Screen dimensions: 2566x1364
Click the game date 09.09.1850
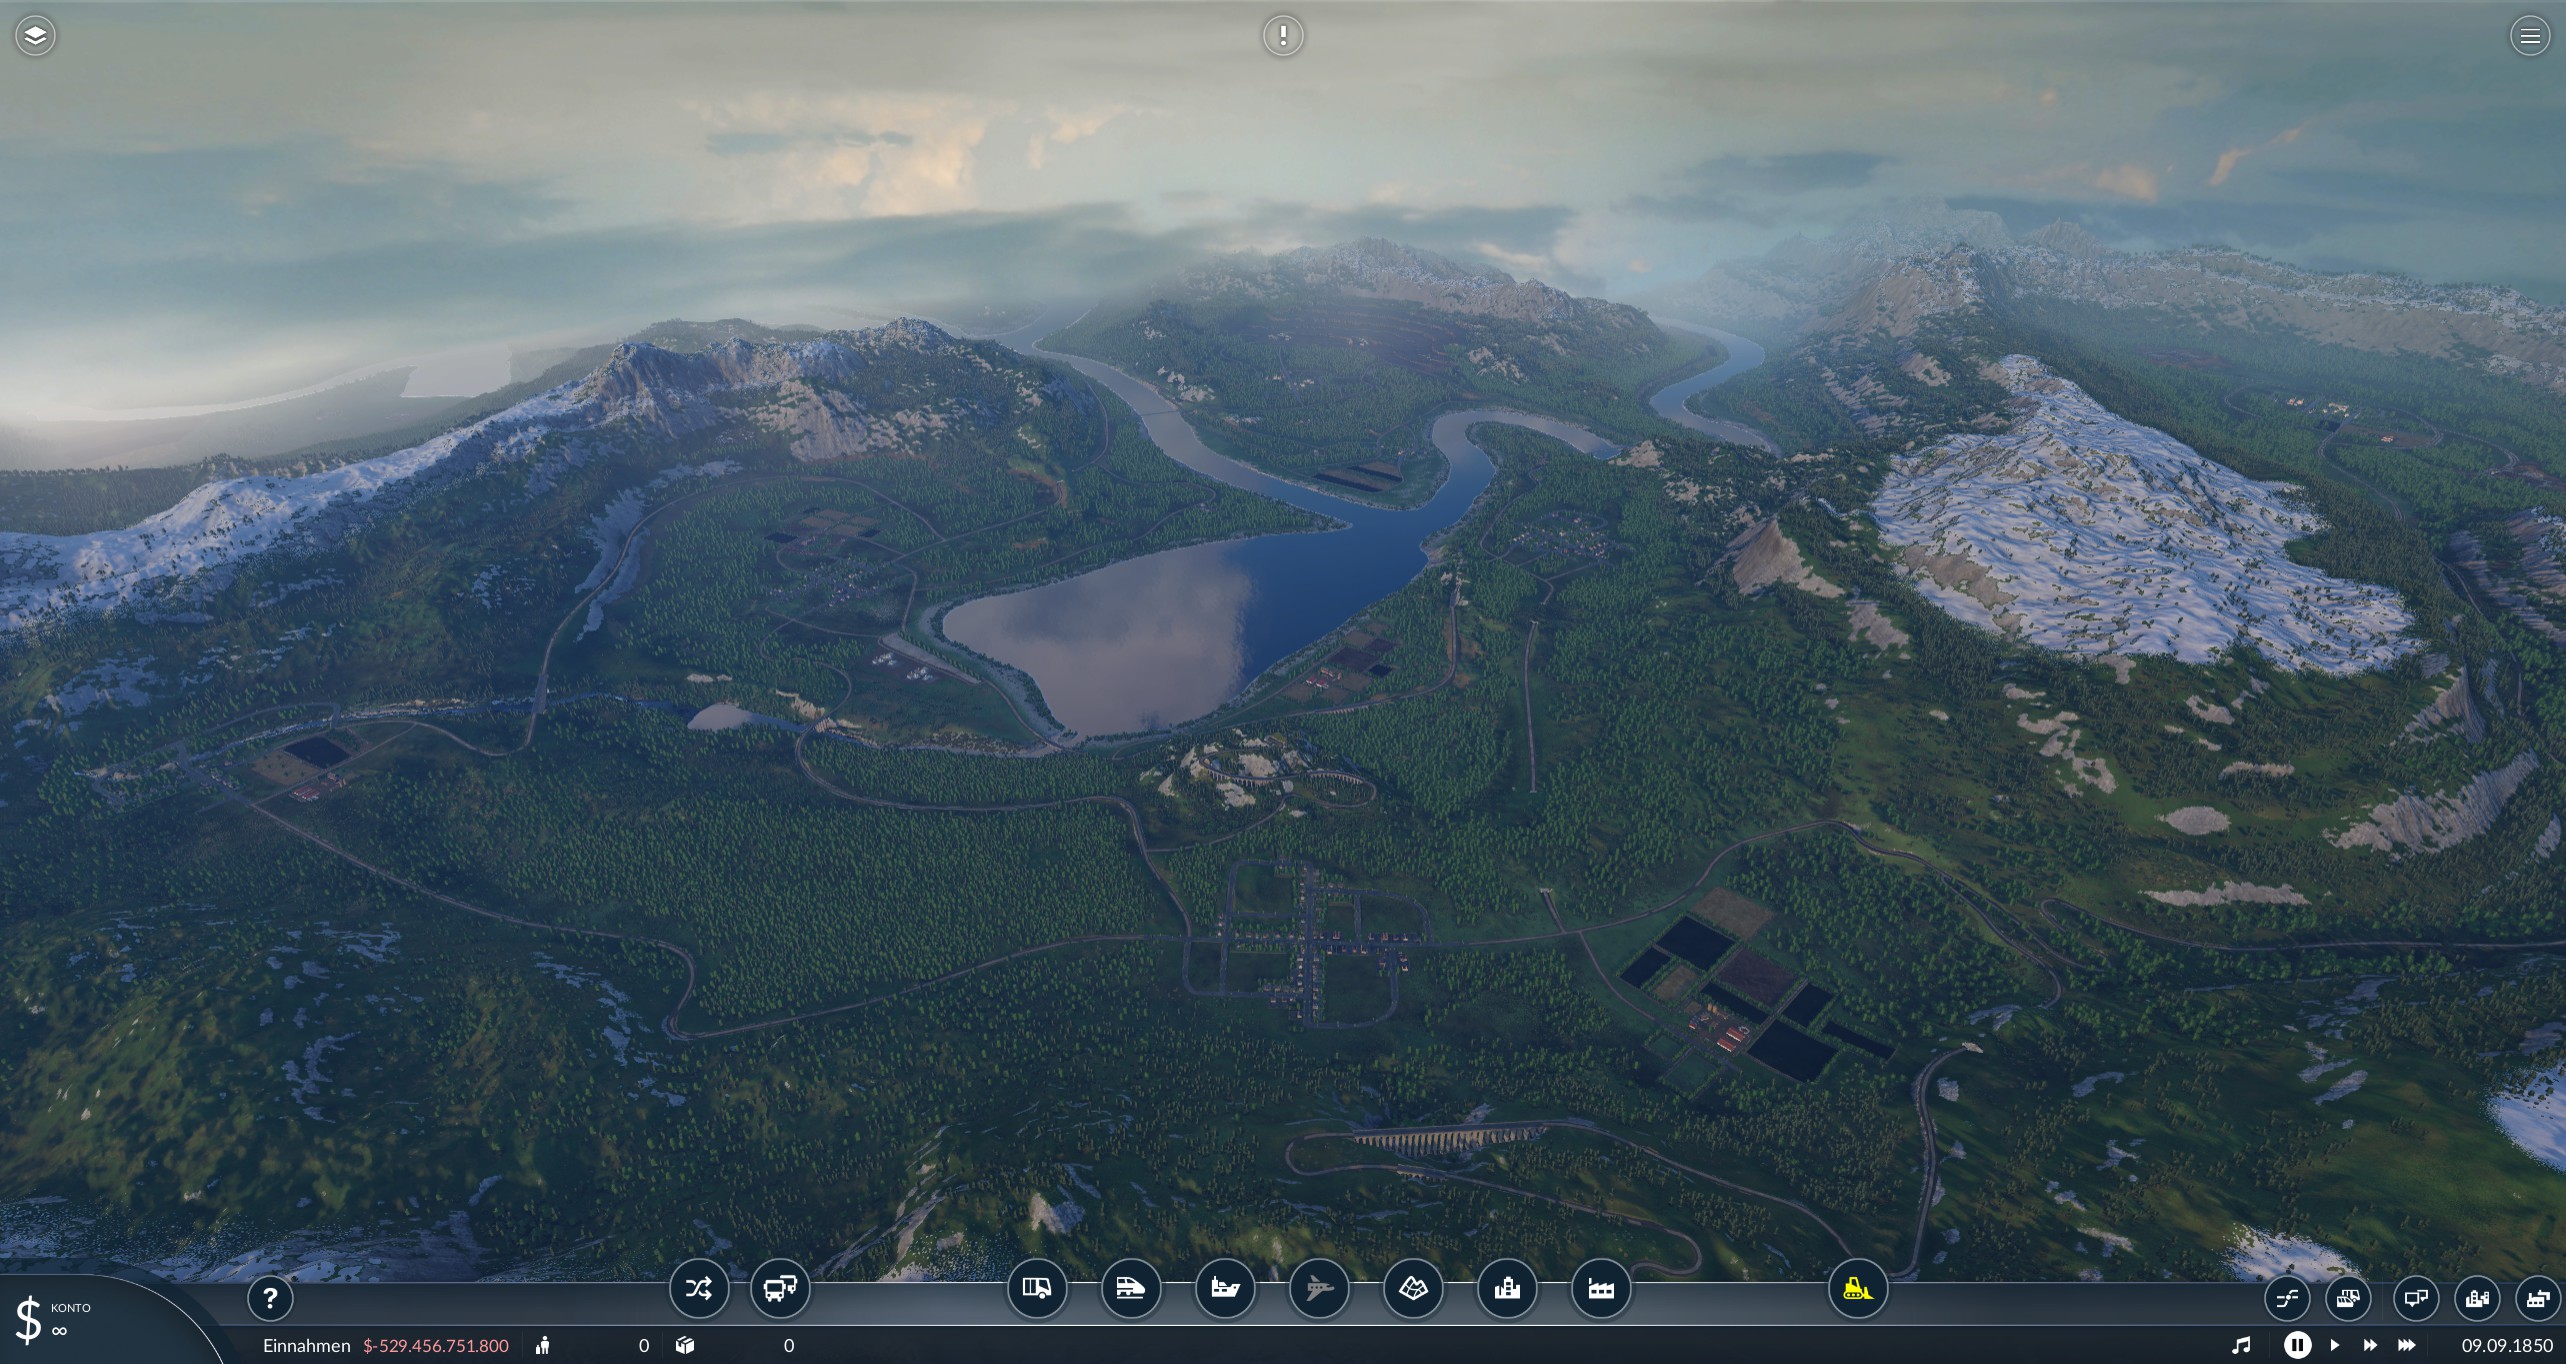tap(2507, 1346)
